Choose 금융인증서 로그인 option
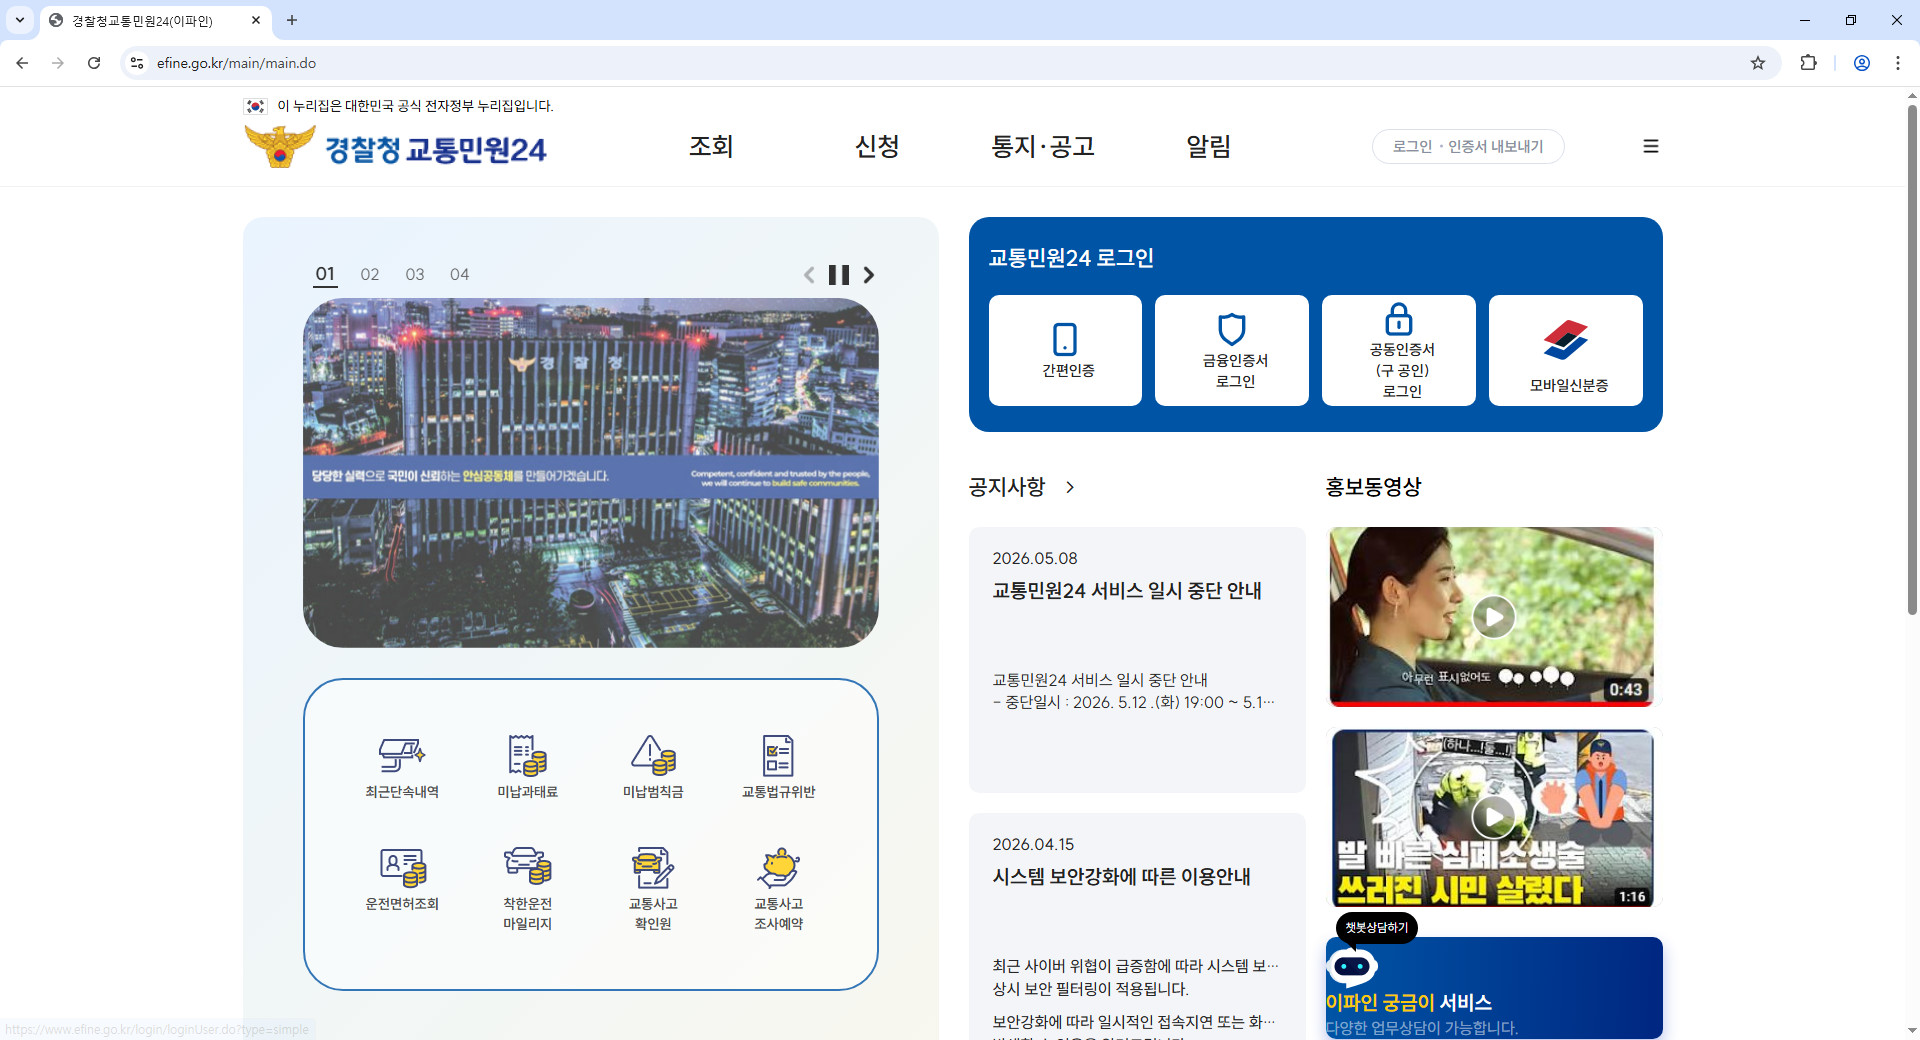The height and width of the screenshot is (1040, 1920). coord(1232,350)
